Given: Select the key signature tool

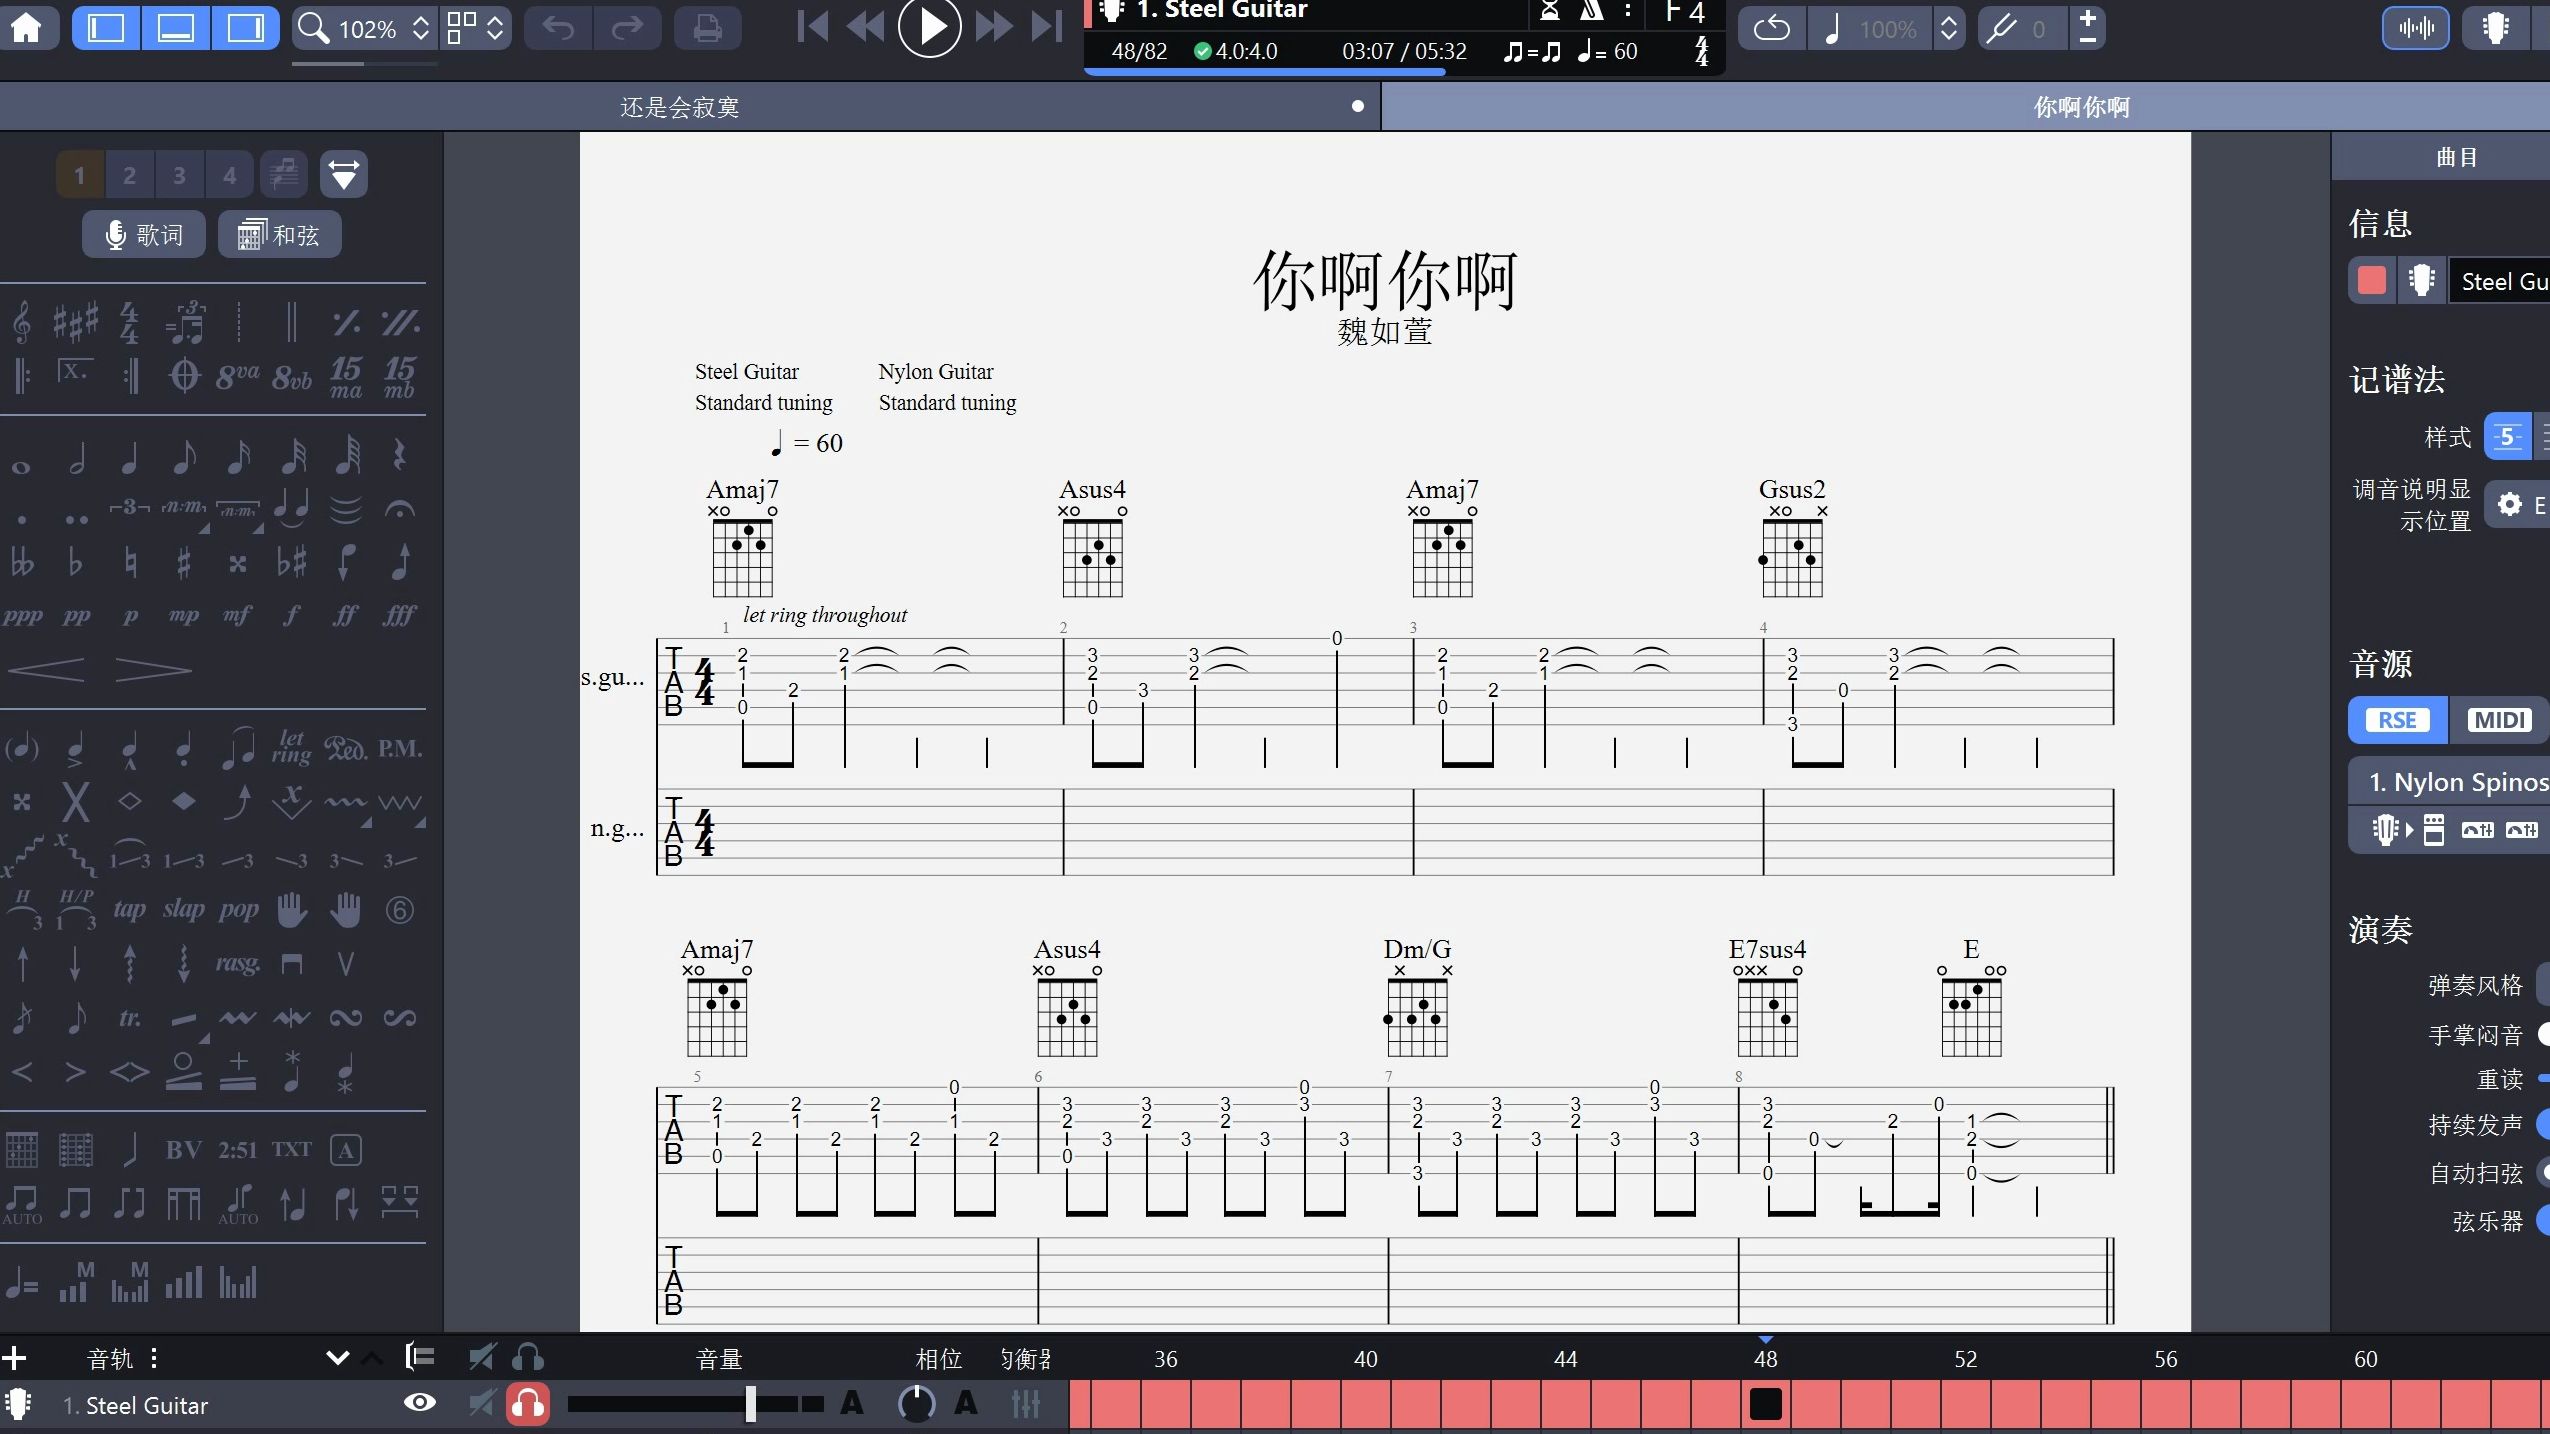Looking at the screenshot, I should 76,322.
